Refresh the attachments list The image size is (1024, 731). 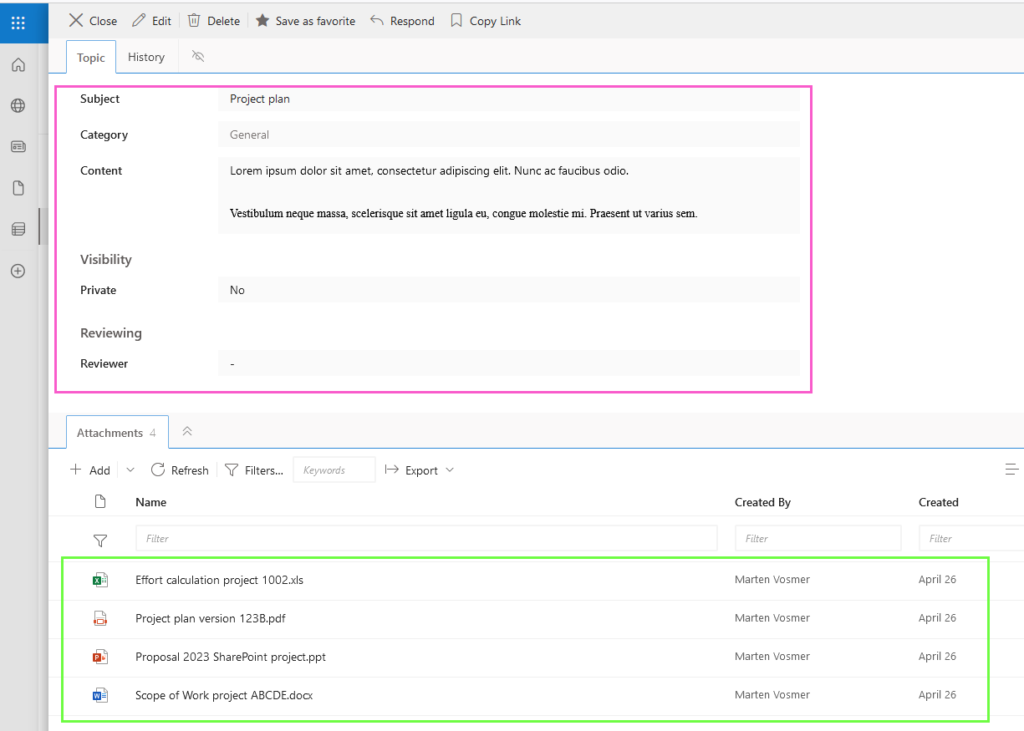coord(180,469)
